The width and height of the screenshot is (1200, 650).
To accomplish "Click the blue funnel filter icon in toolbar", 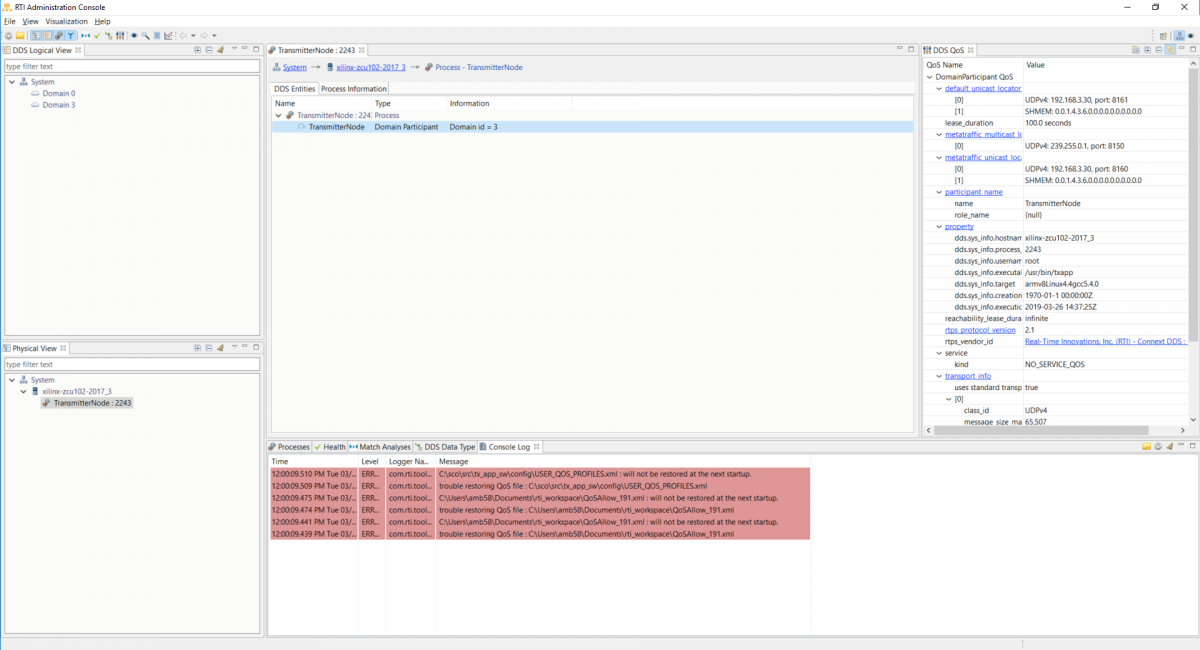I will click(71, 35).
